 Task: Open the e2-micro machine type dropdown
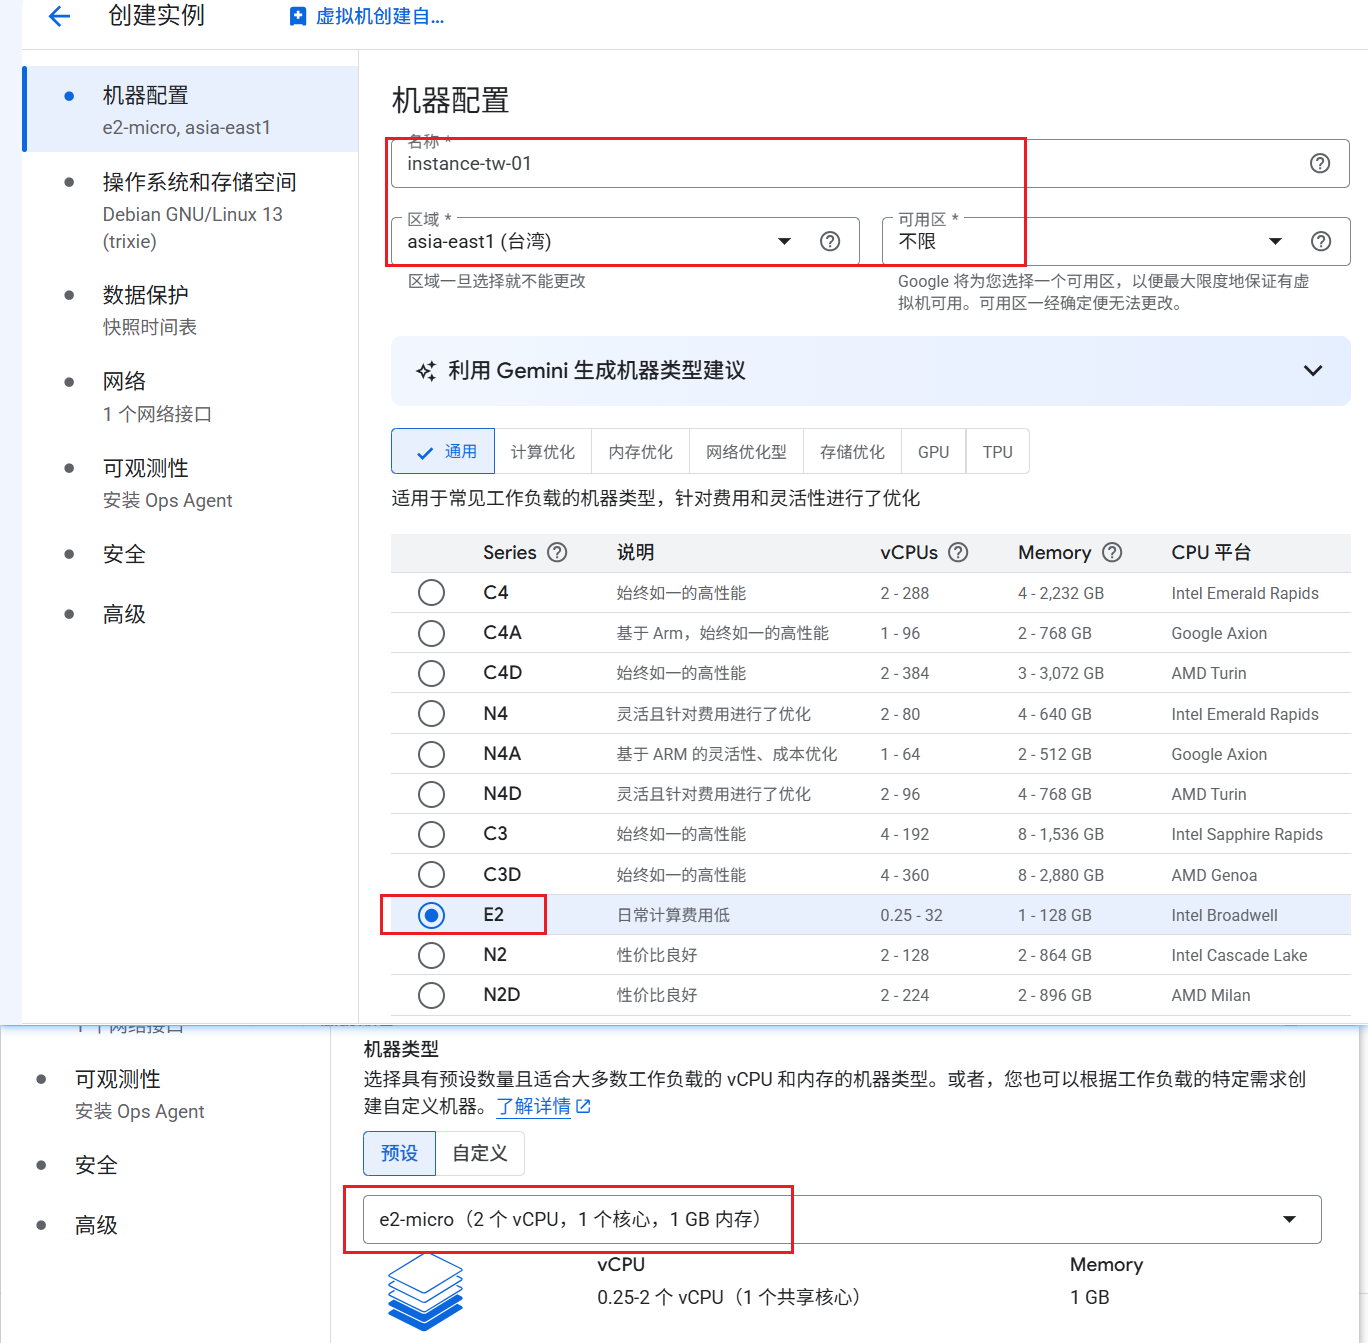[842, 1219]
